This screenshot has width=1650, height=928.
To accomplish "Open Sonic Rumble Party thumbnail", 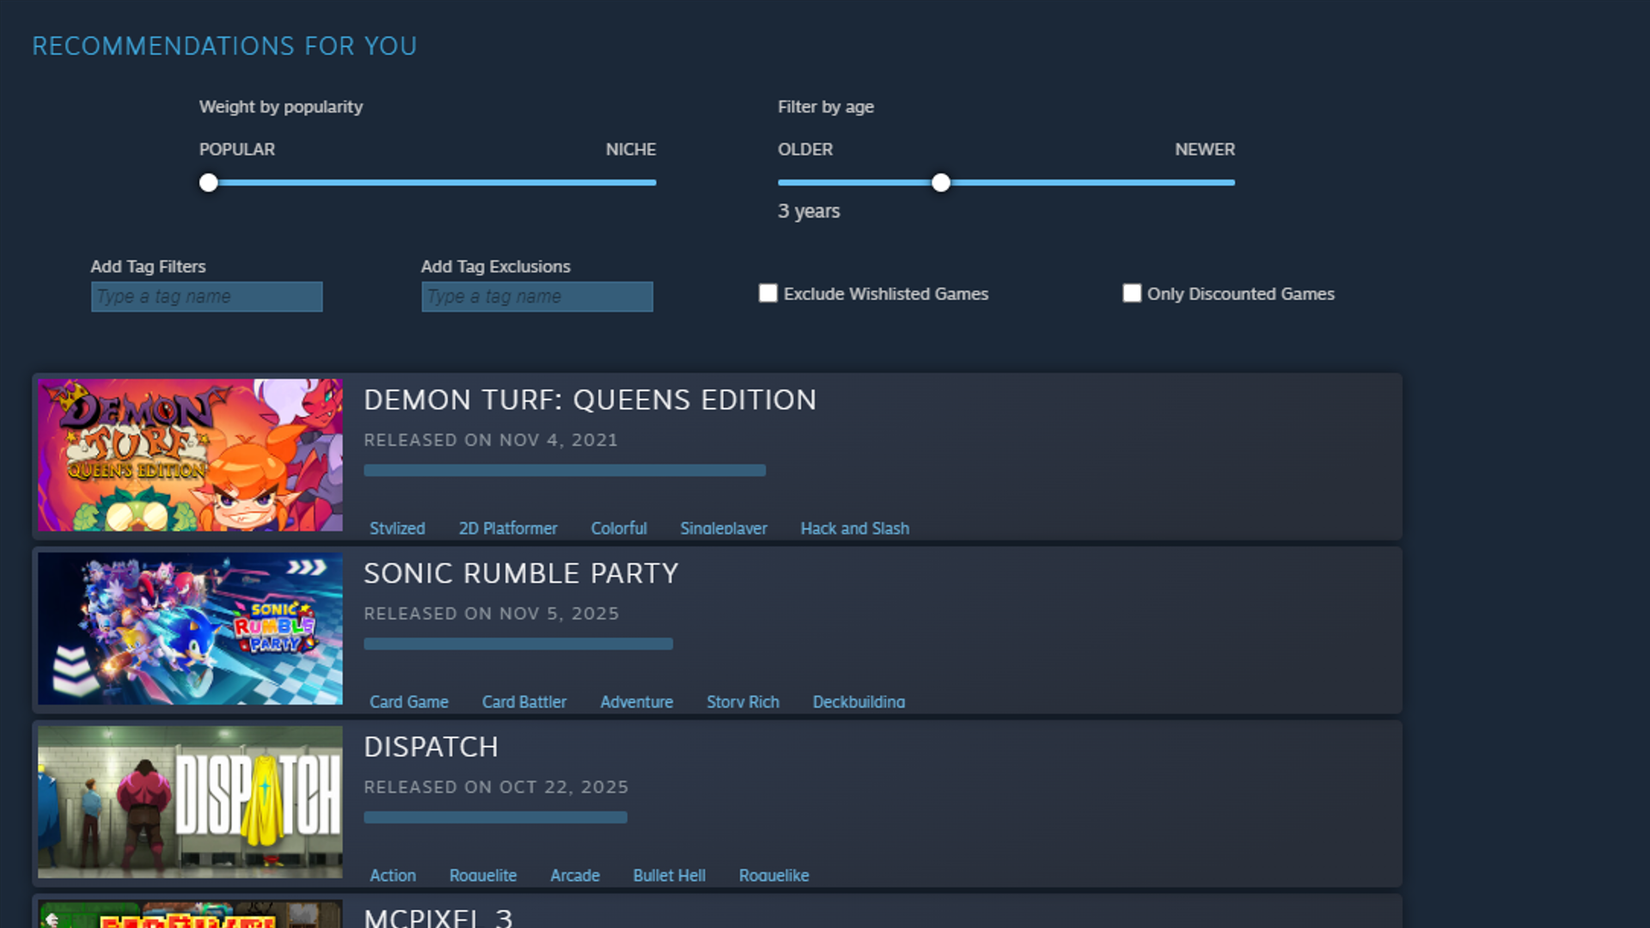I will [190, 629].
